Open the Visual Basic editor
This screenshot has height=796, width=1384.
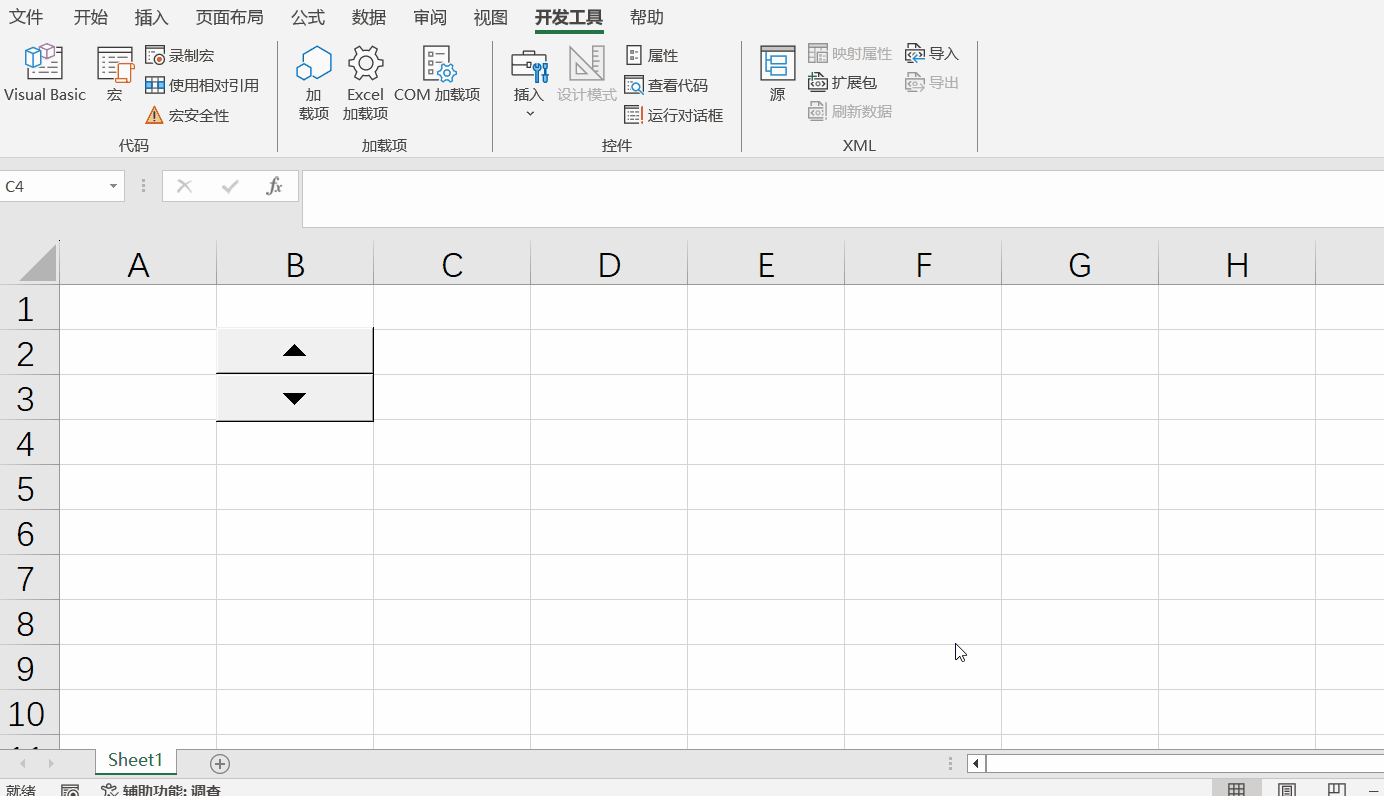[44, 72]
